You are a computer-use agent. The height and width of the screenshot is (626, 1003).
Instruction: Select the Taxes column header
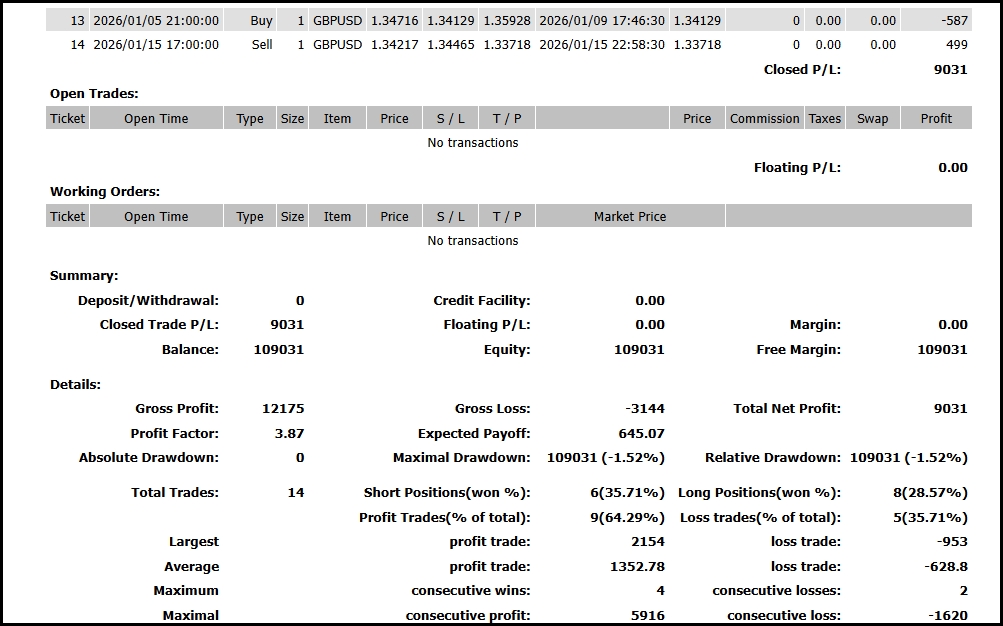(x=824, y=118)
